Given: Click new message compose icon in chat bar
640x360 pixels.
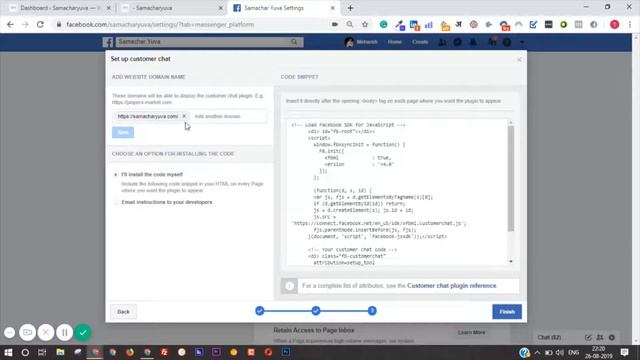Looking at the screenshot, I should coord(588,337).
